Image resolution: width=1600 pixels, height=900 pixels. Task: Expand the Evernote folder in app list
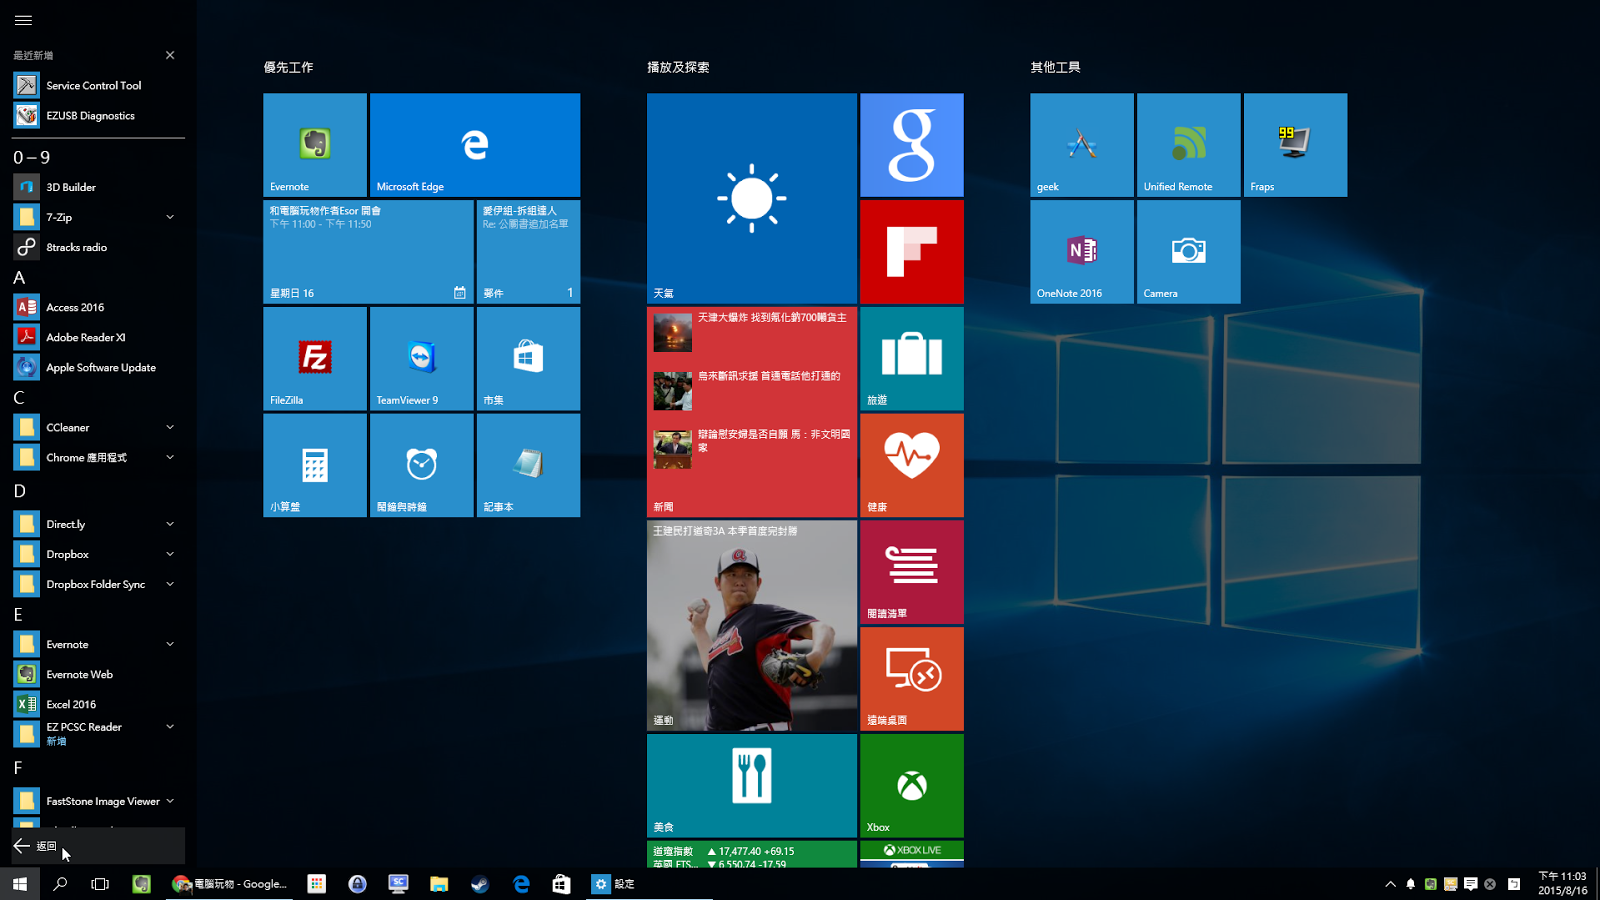click(170, 644)
